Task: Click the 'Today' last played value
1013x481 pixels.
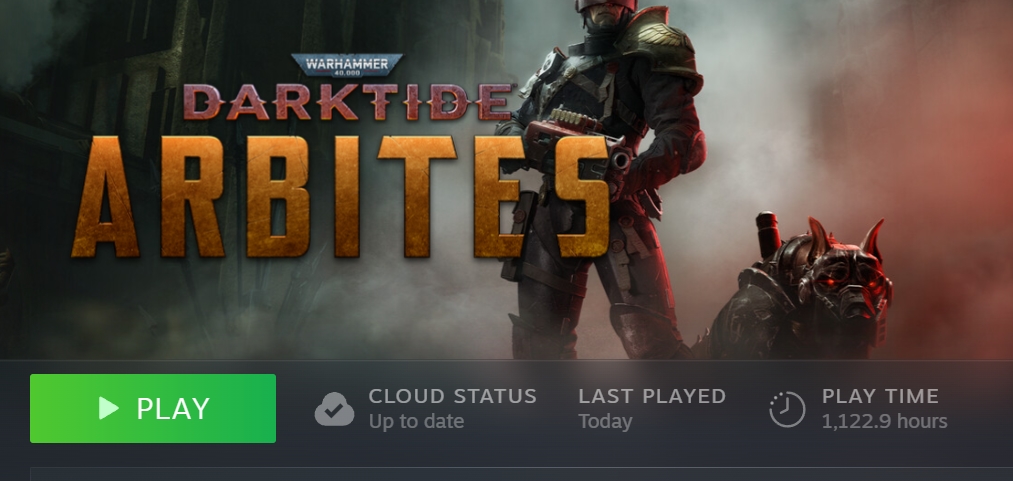Action: (x=605, y=422)
